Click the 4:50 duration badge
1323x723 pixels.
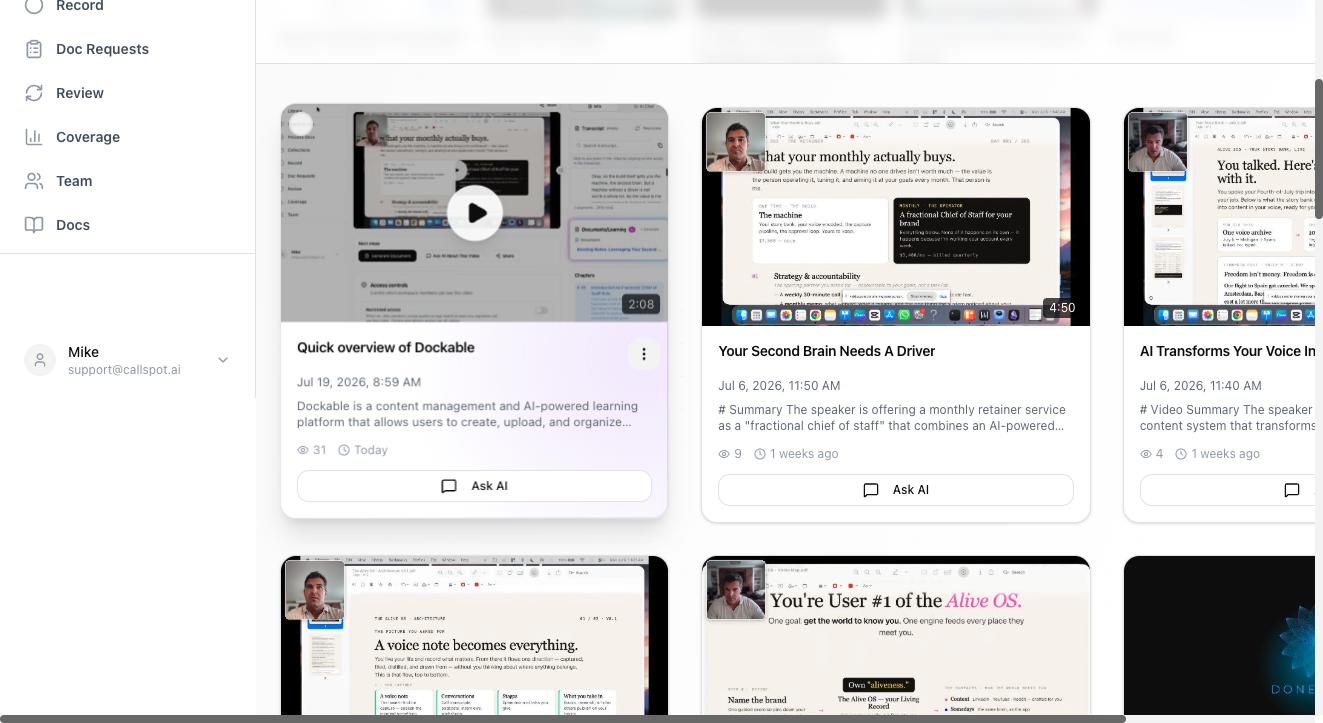pyautogui.click(x=1062, y=308)
